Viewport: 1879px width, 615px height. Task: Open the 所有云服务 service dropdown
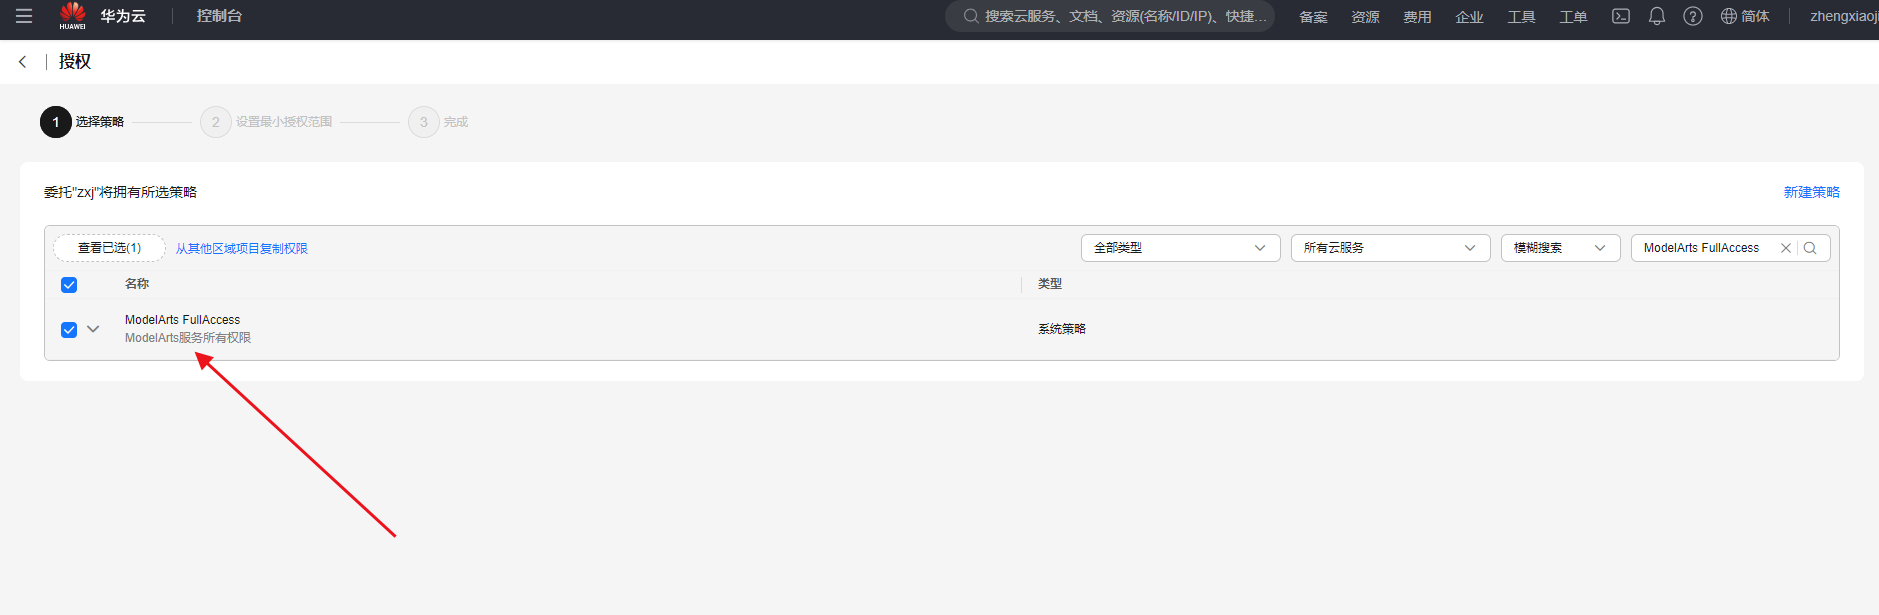1391,248
